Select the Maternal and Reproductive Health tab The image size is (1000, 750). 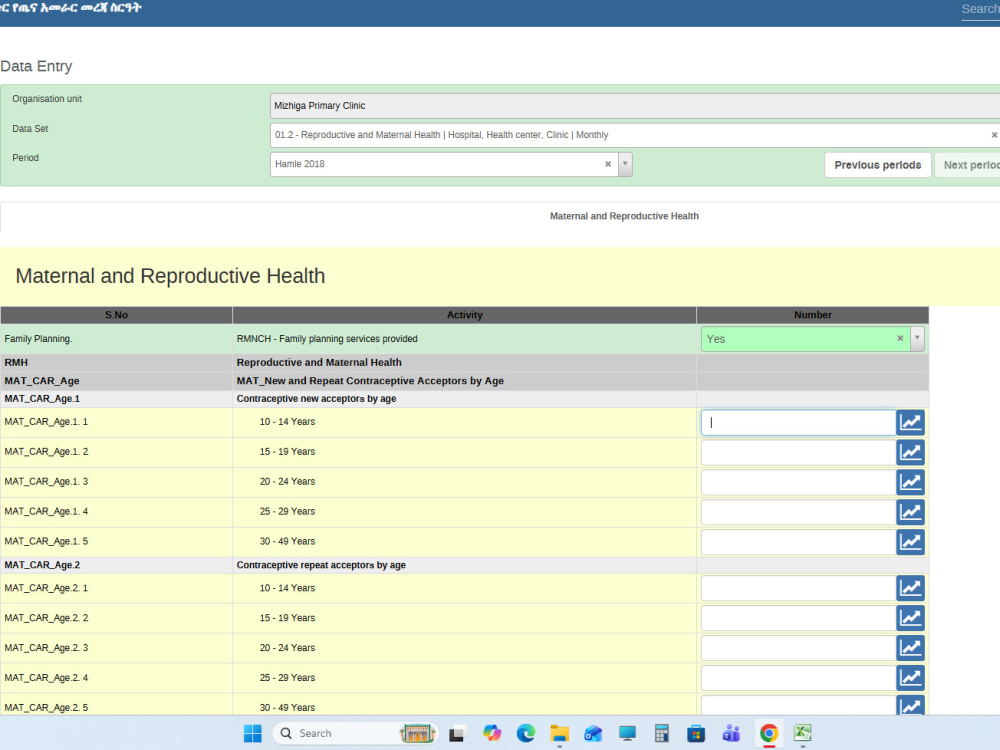point(624,216)
